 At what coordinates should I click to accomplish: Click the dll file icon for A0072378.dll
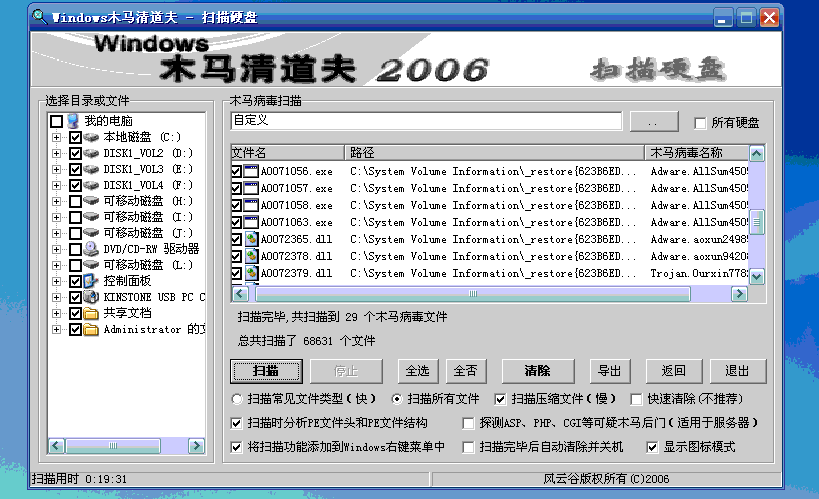click(x=251, y=256)
